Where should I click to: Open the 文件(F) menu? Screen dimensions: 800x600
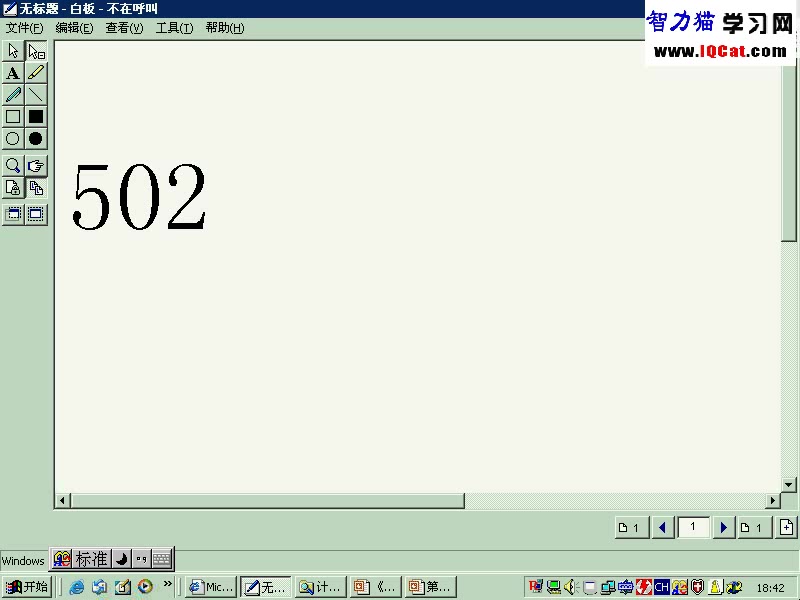click(24, 28)
